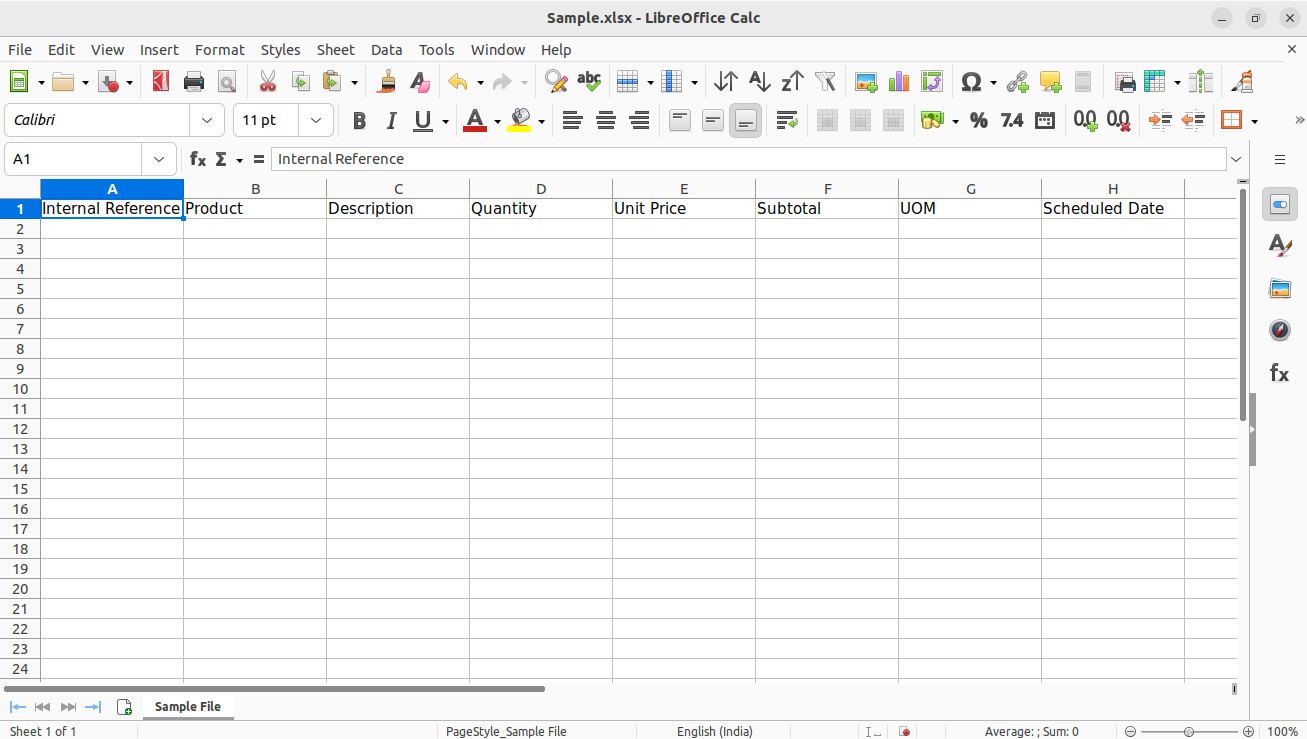Open background color dropdown arrow
The image size is (1307, 739).
tap(541, 121)
